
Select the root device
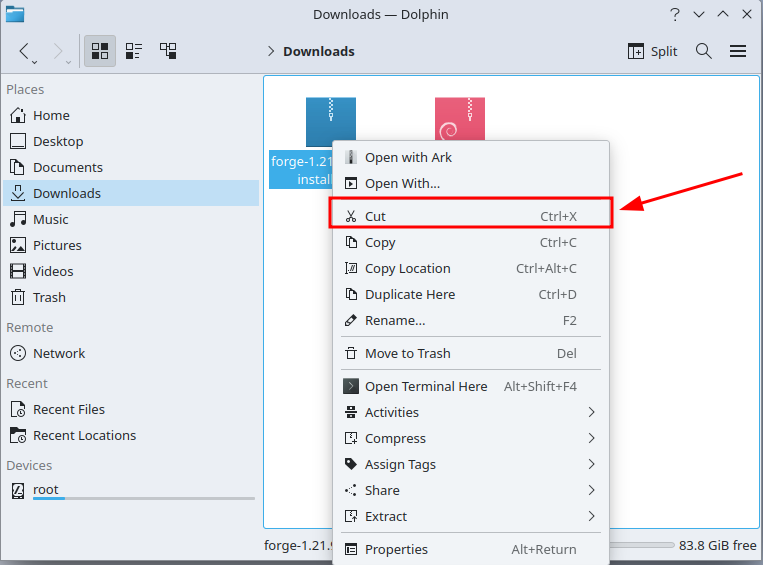click(x=46, y=490)
